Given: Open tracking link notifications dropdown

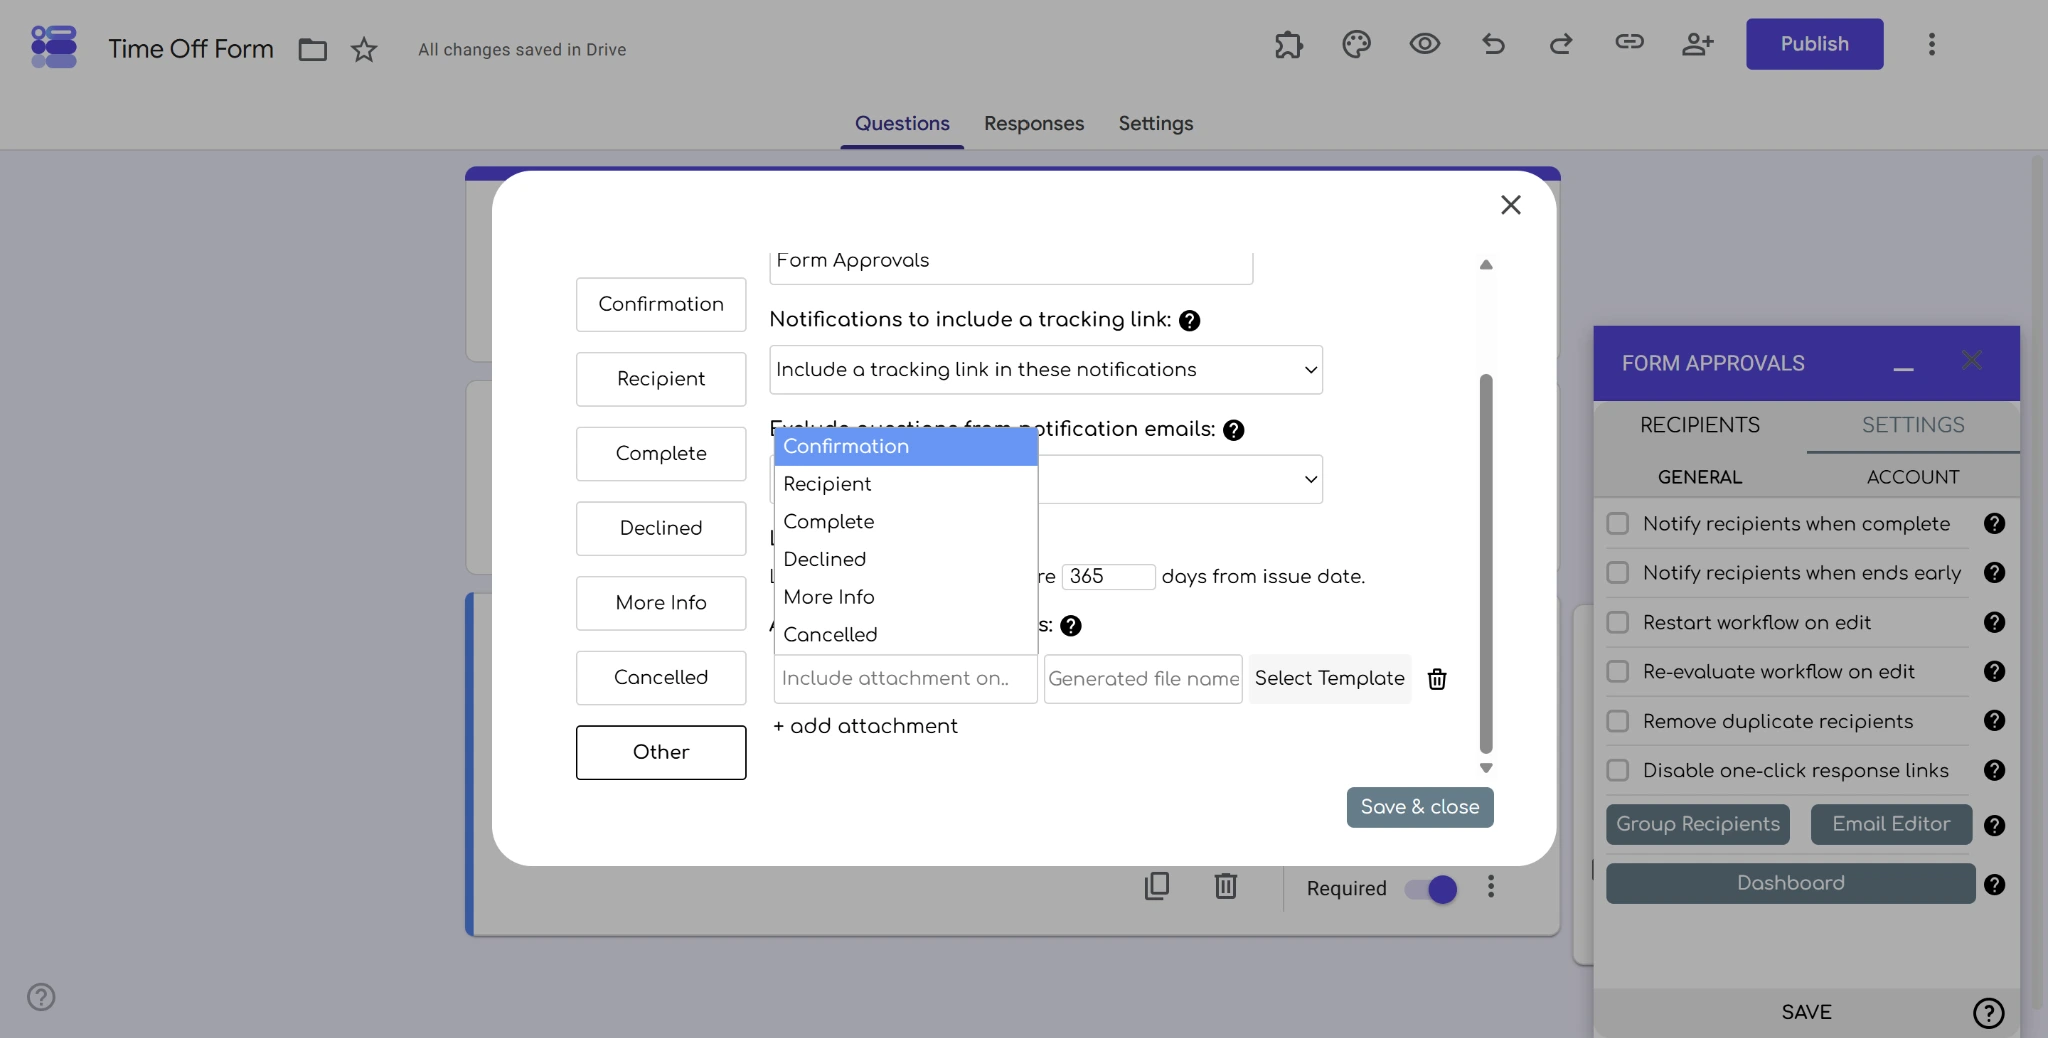Looking at the screenshot, I should tap(1046, 370).
